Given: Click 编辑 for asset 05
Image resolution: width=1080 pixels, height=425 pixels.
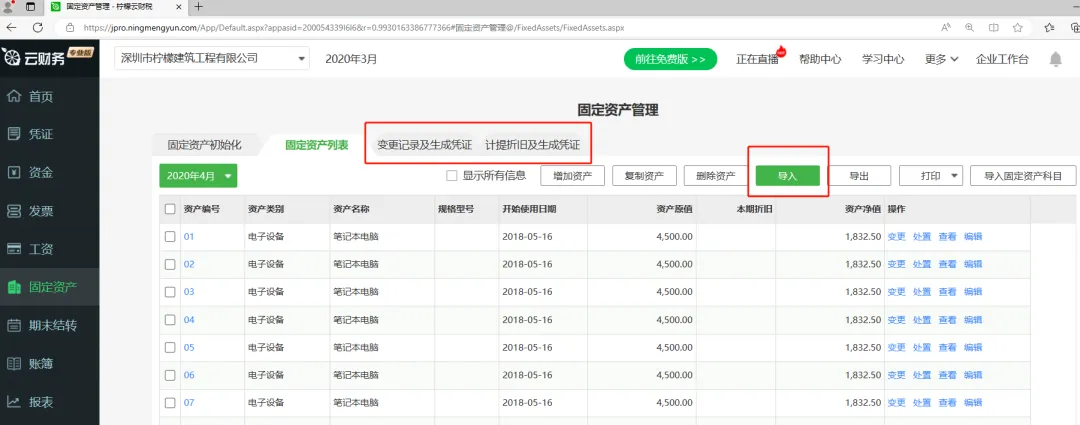Looking at the screenshot, I should coord(973,347).
